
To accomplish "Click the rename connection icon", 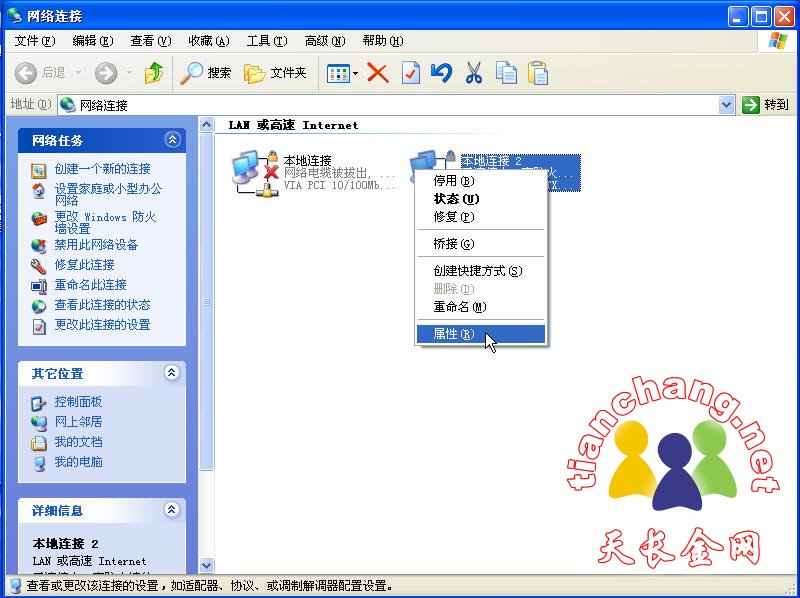I will click(x=39, y=286).
